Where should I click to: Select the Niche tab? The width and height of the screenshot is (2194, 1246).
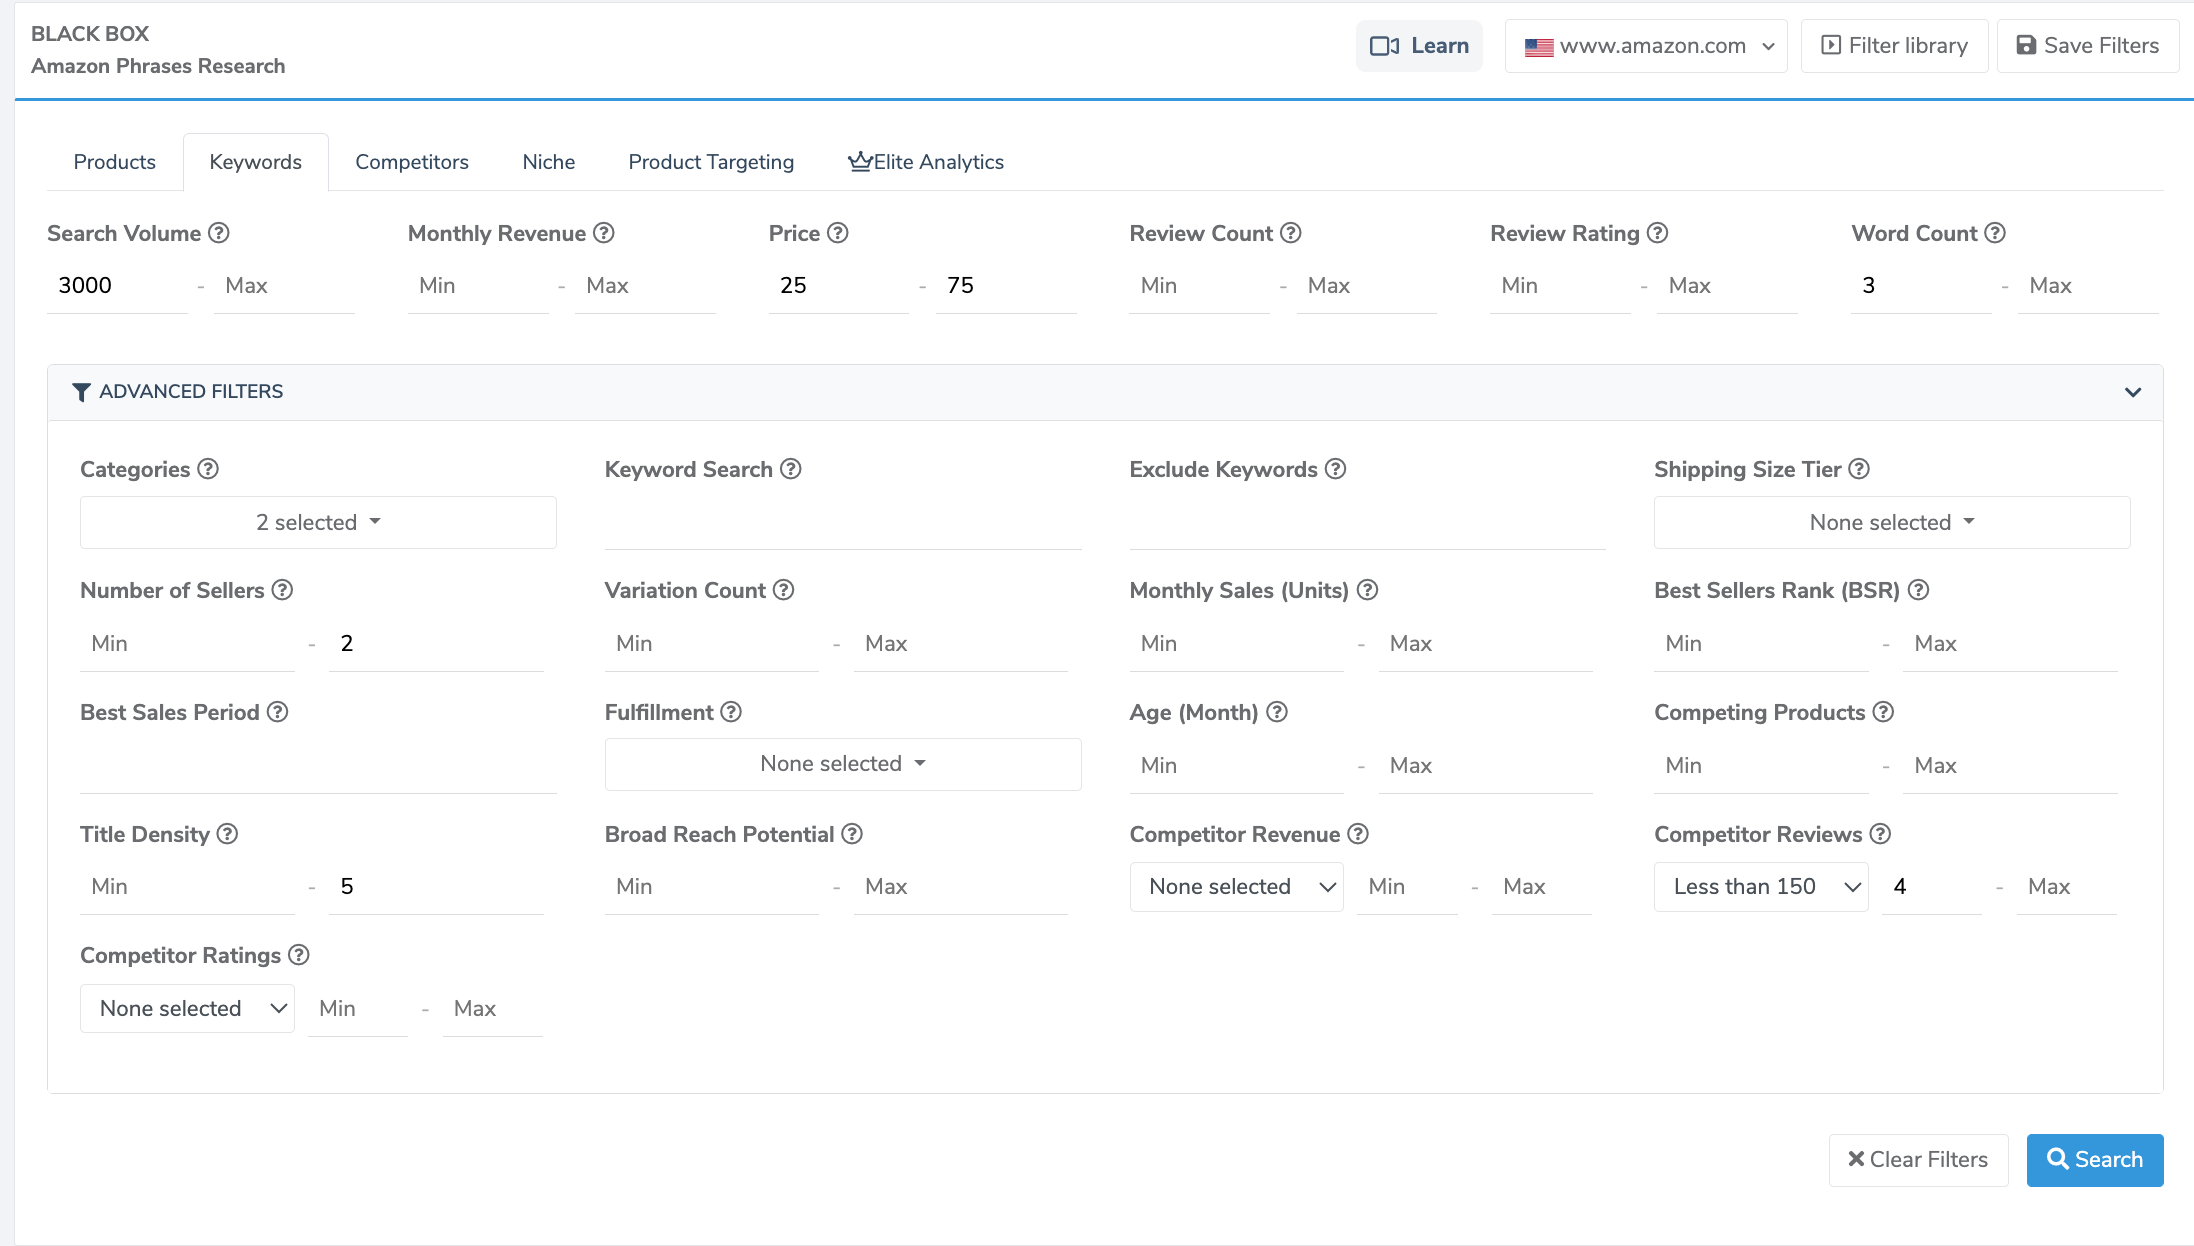[547, 161]
